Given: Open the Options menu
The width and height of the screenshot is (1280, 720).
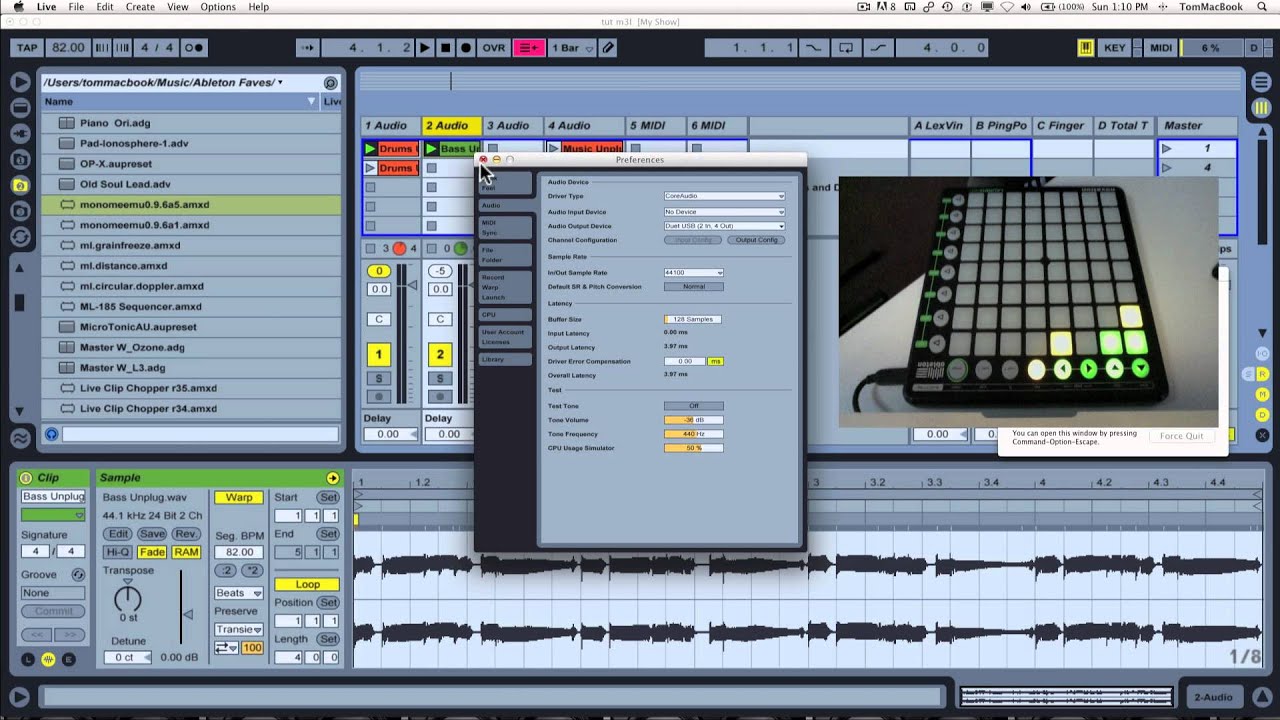Looking at the screenshot, I should pos(218,7).
